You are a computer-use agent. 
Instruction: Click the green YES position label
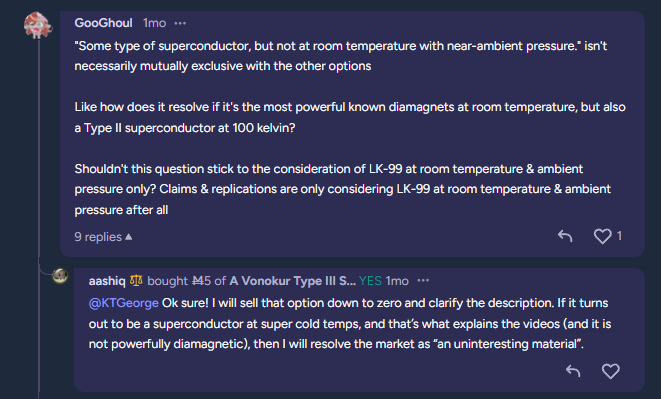coord(370,280)
